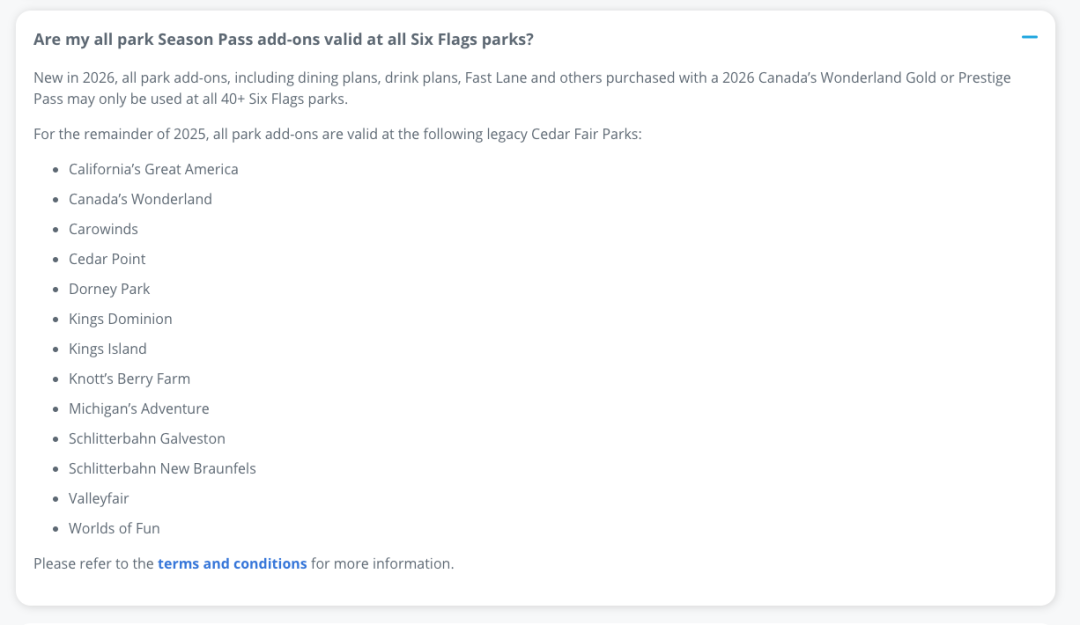Select Canada's Wonderland in the park list

click(140, 199)
